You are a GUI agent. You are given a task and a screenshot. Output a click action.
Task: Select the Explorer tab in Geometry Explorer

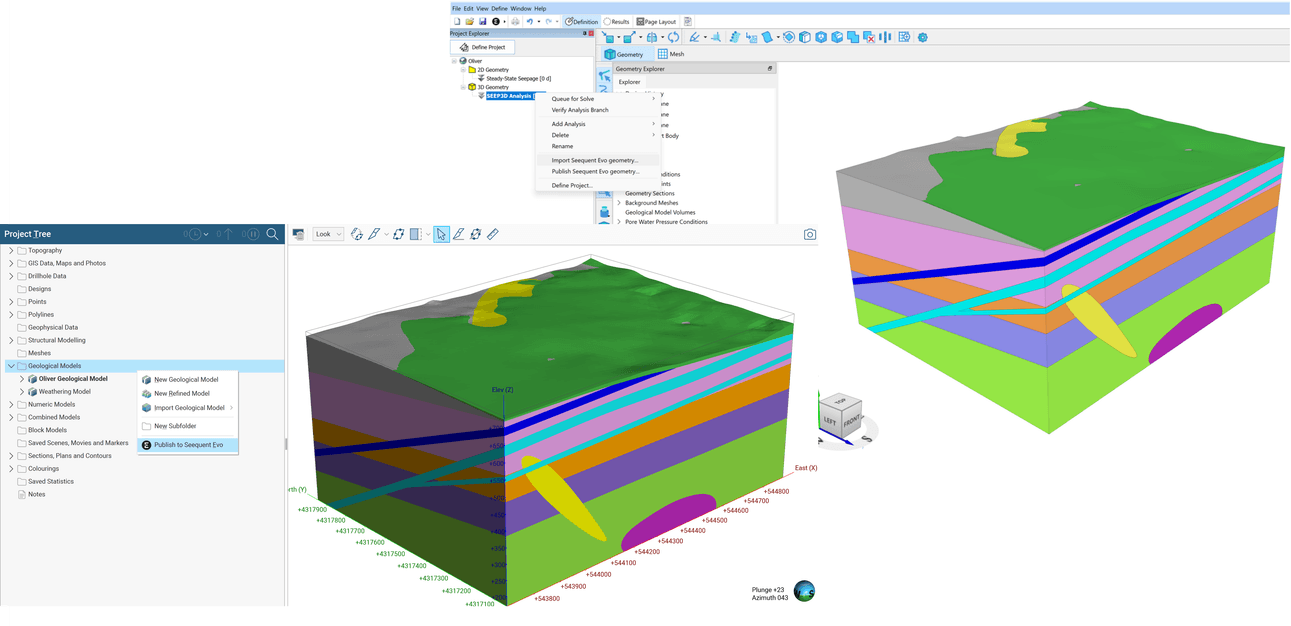click(629, 82)
